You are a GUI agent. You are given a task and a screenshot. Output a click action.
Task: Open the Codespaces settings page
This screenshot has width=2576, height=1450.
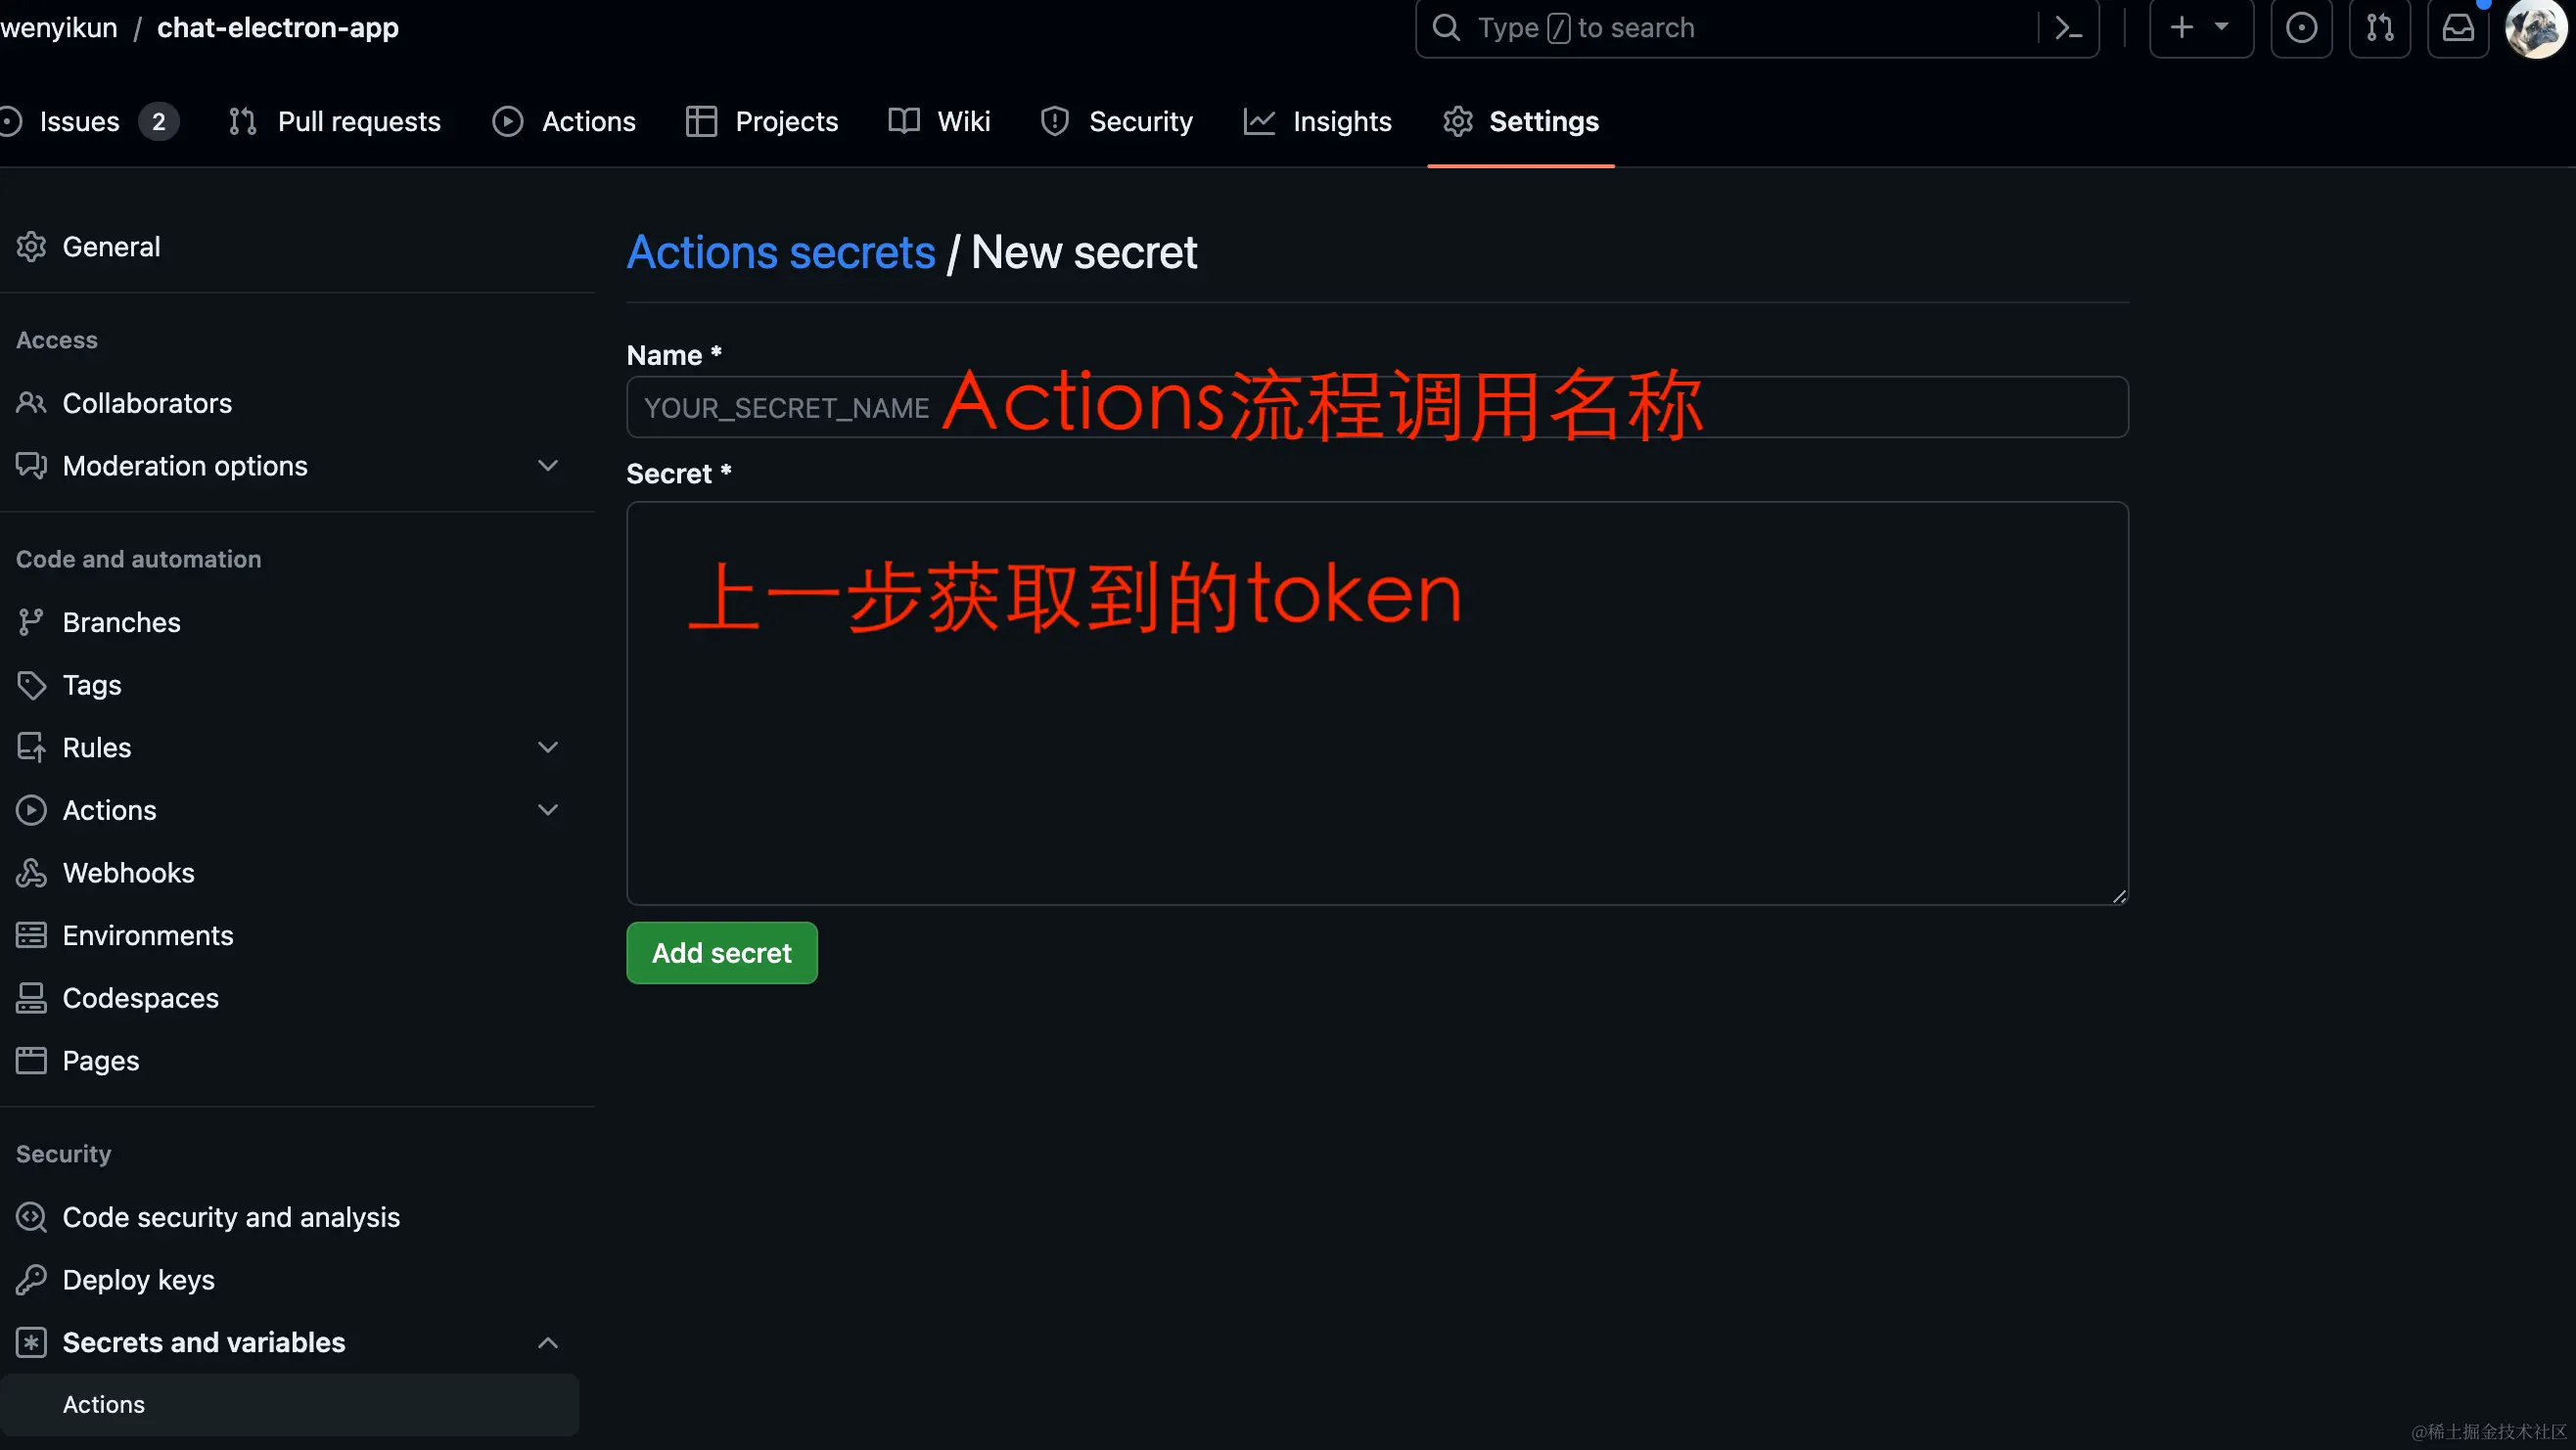point(140,998)
